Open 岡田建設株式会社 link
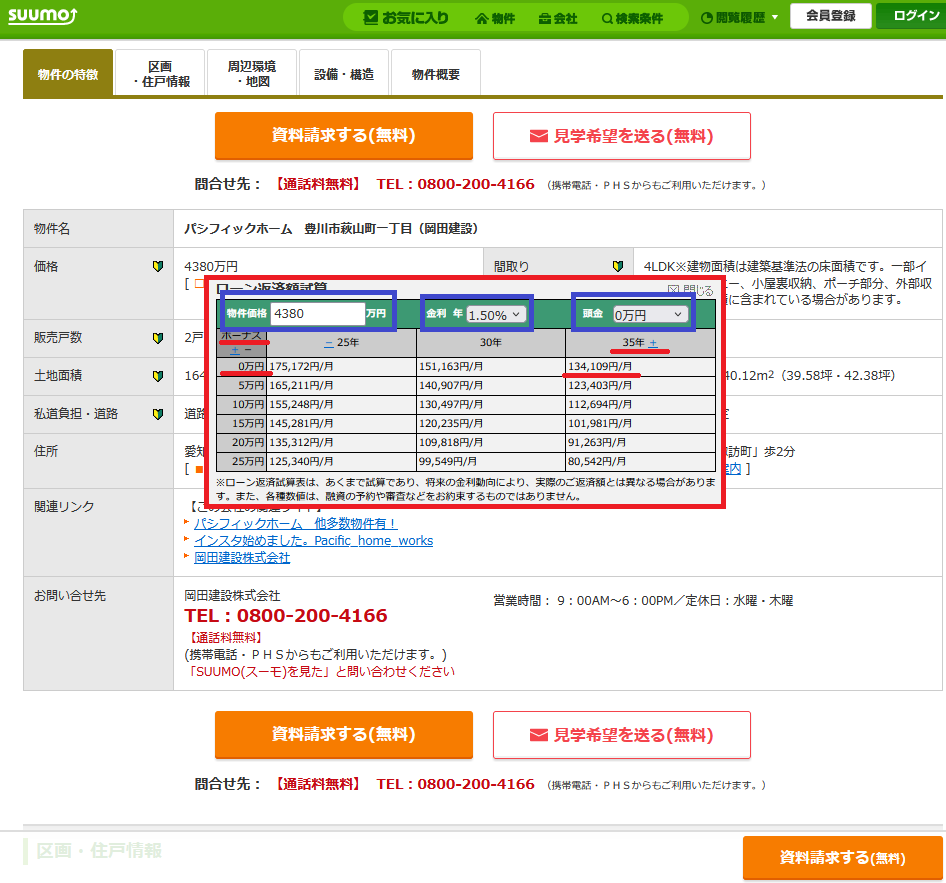This screenshot has width=946, height=883. click(x=242, y=558)
